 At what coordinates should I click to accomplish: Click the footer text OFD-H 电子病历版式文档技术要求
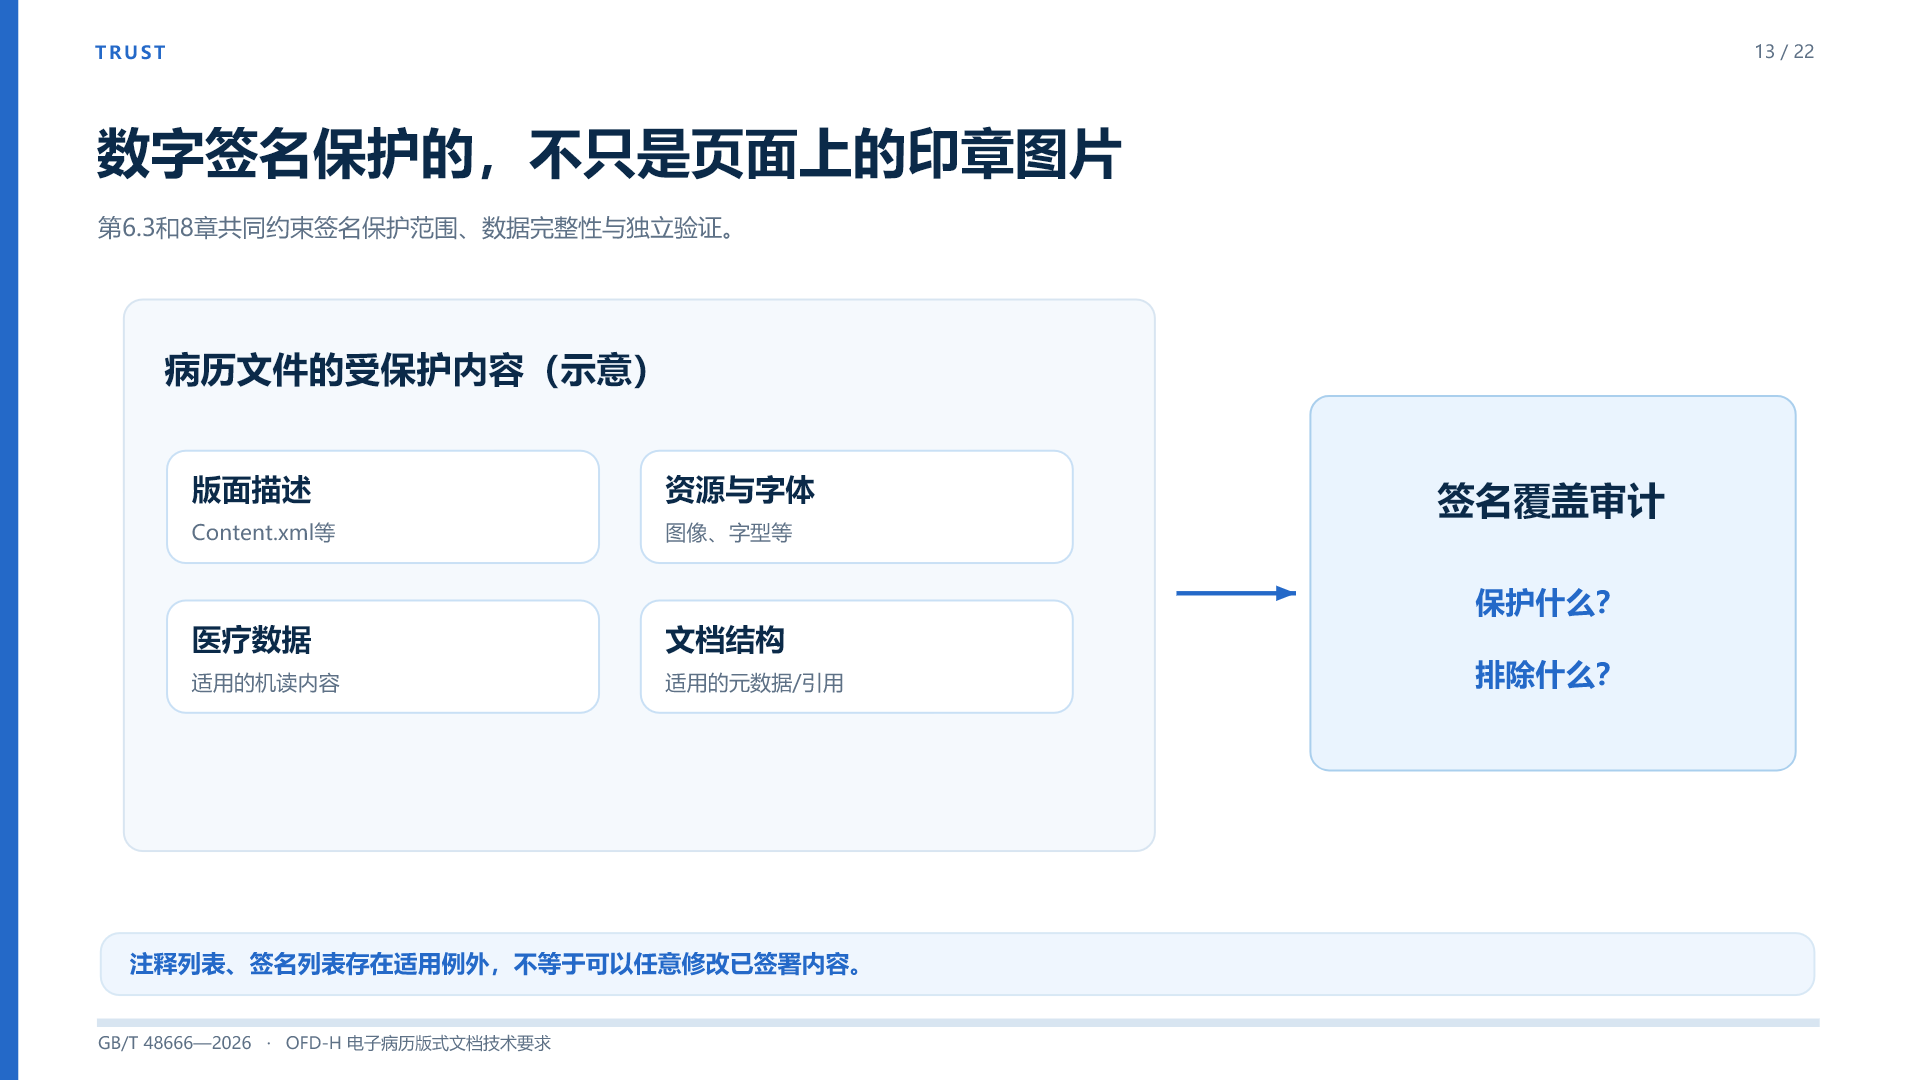[x=418, y=1043]
